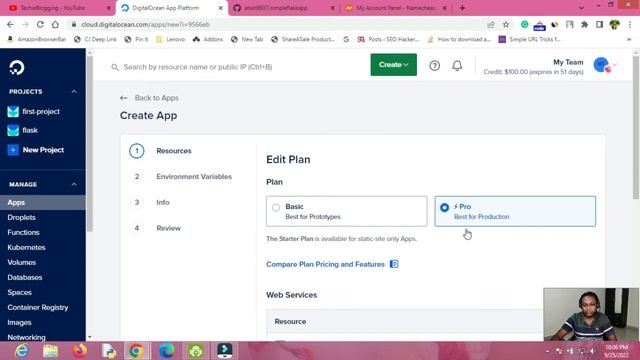The height and width of the screenshot is (360, 640).
Task: Open Networking in sidebar
Action: point(26,337)
